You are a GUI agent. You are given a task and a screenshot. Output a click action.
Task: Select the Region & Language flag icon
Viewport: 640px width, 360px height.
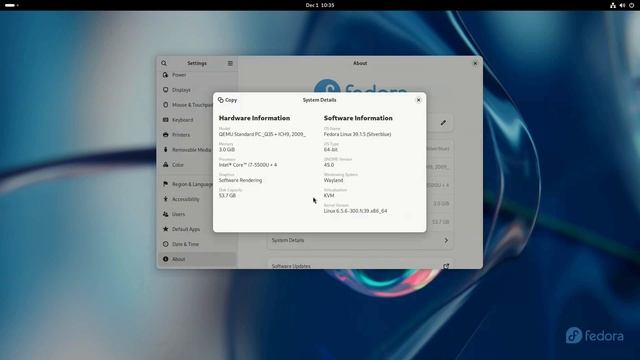point(165,184)
